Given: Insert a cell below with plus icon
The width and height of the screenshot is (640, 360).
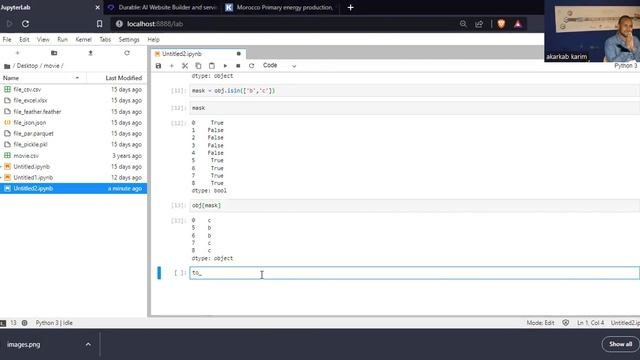Looking at the screenshot, I should [x=171, y=66].
